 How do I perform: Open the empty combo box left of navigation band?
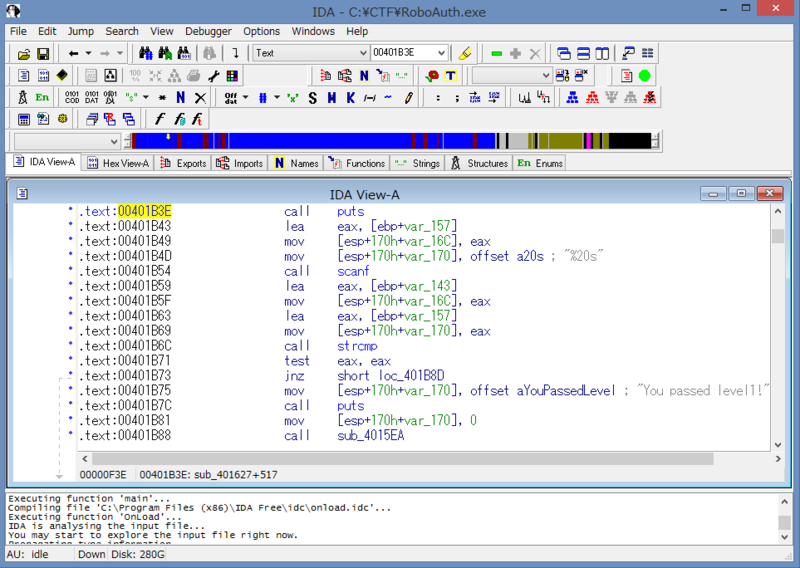(66, 141)
